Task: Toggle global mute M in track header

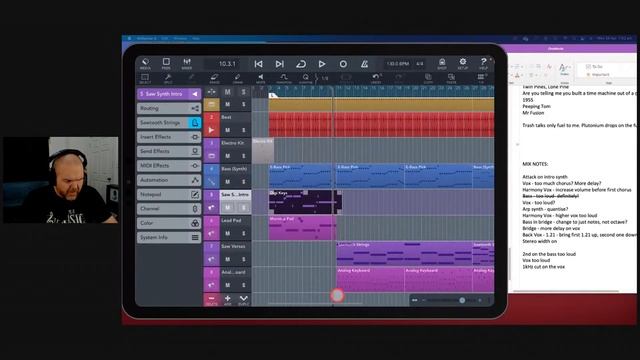Action: [227, 92]
